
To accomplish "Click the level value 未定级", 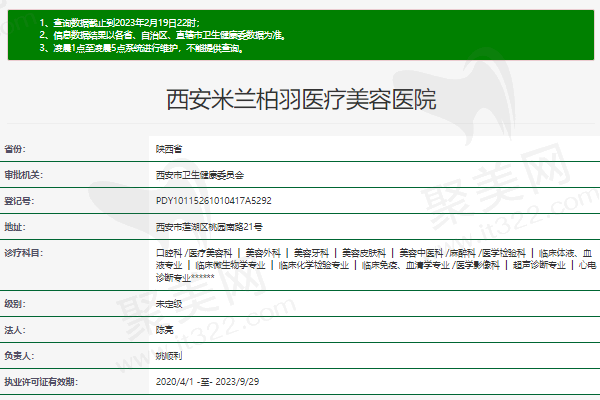I will click(169, 303).
